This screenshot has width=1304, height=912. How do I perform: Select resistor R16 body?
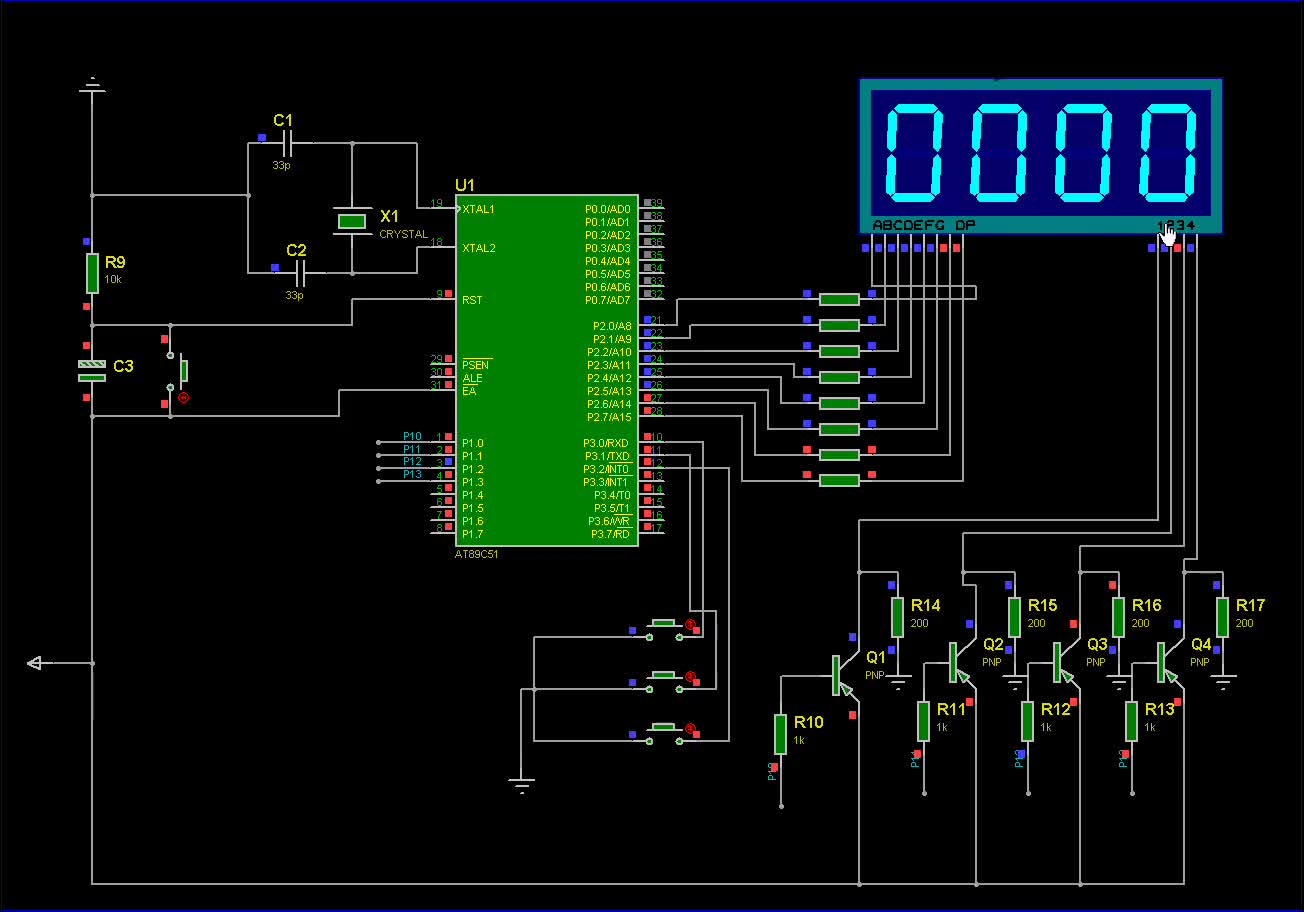pyautogui.click(x=1119, y=617)
